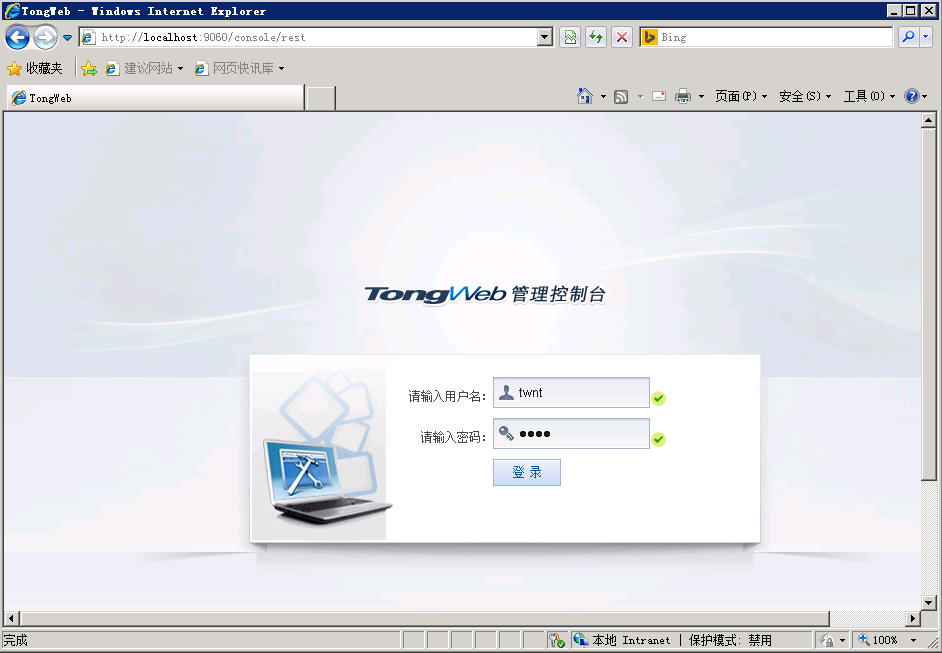Viewport: 942px width, 653px height.
Task: Click the Internet Explorer title bar icon
Action: point(11,11)
